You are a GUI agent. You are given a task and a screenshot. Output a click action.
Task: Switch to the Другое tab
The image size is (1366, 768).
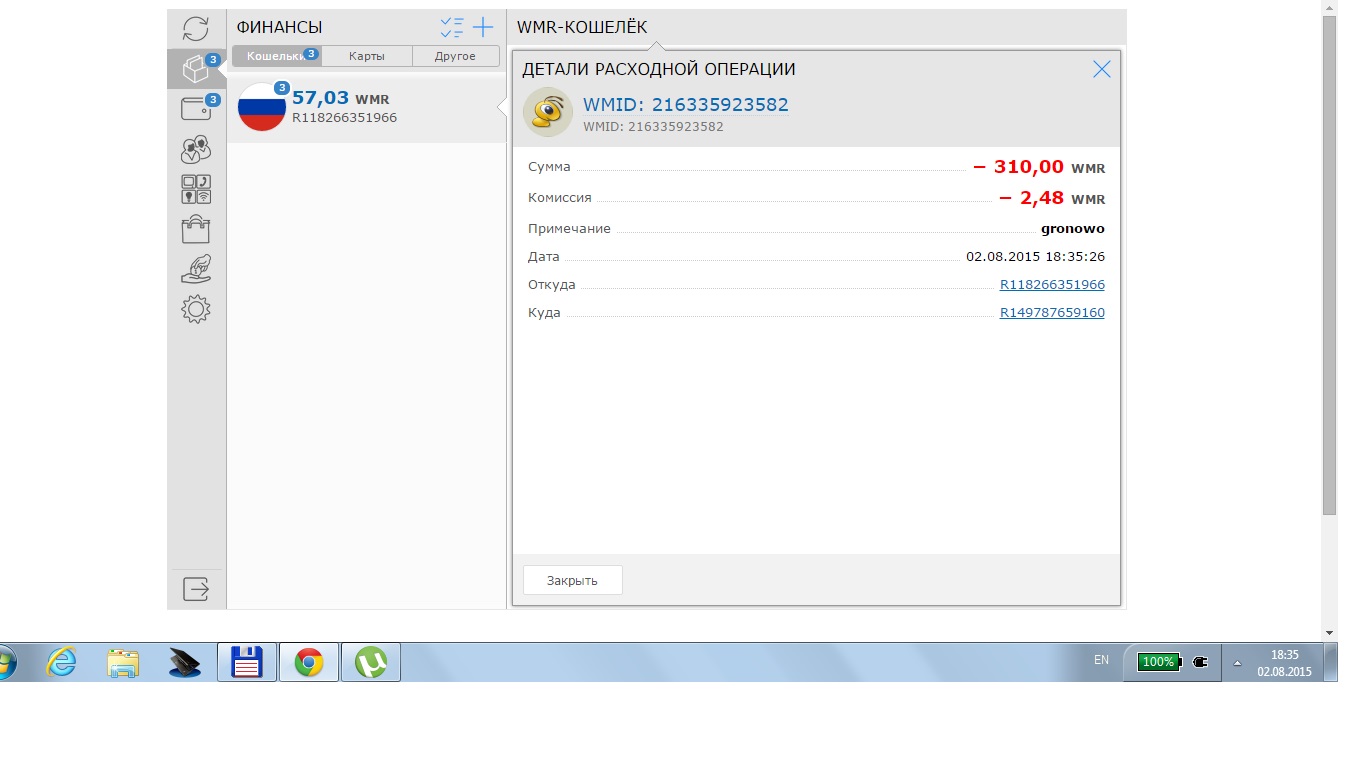[x=455, y=56]
